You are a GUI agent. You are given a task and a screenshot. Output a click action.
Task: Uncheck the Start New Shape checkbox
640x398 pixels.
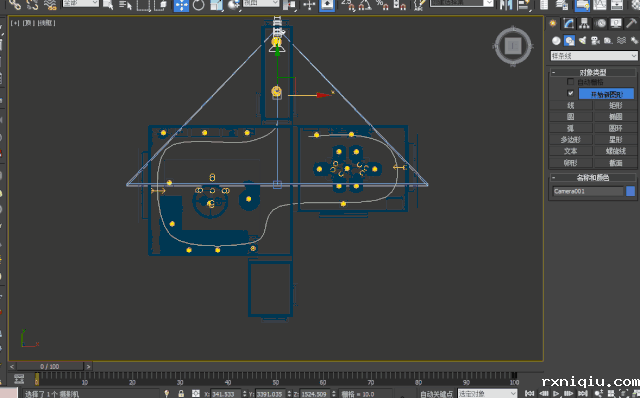[571, 93]
